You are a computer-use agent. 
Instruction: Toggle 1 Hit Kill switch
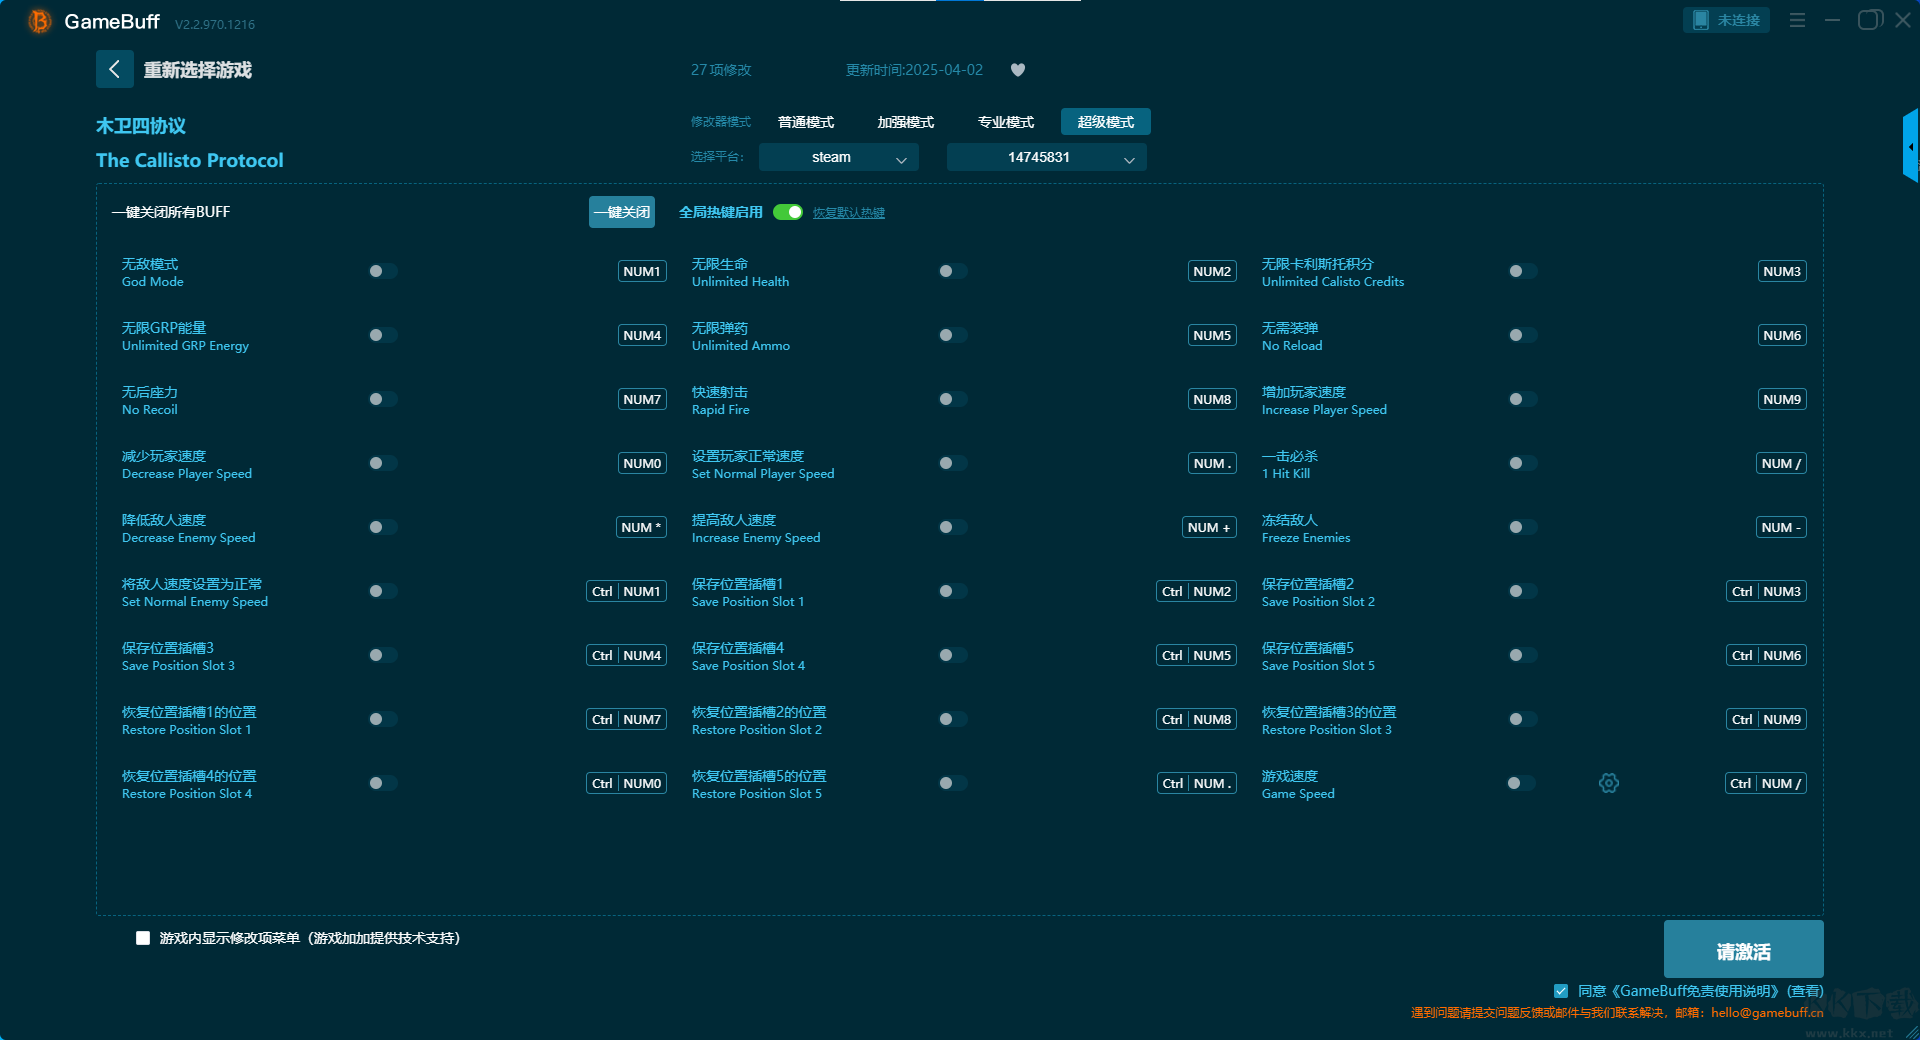coord(1523,463)
